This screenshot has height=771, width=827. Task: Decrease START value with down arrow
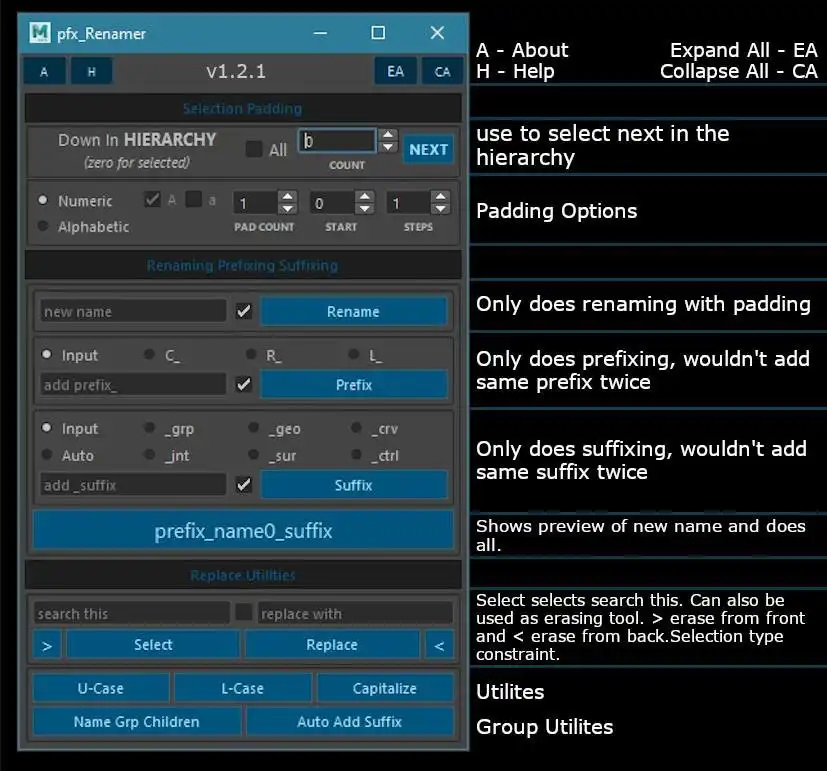click(364, 209)
